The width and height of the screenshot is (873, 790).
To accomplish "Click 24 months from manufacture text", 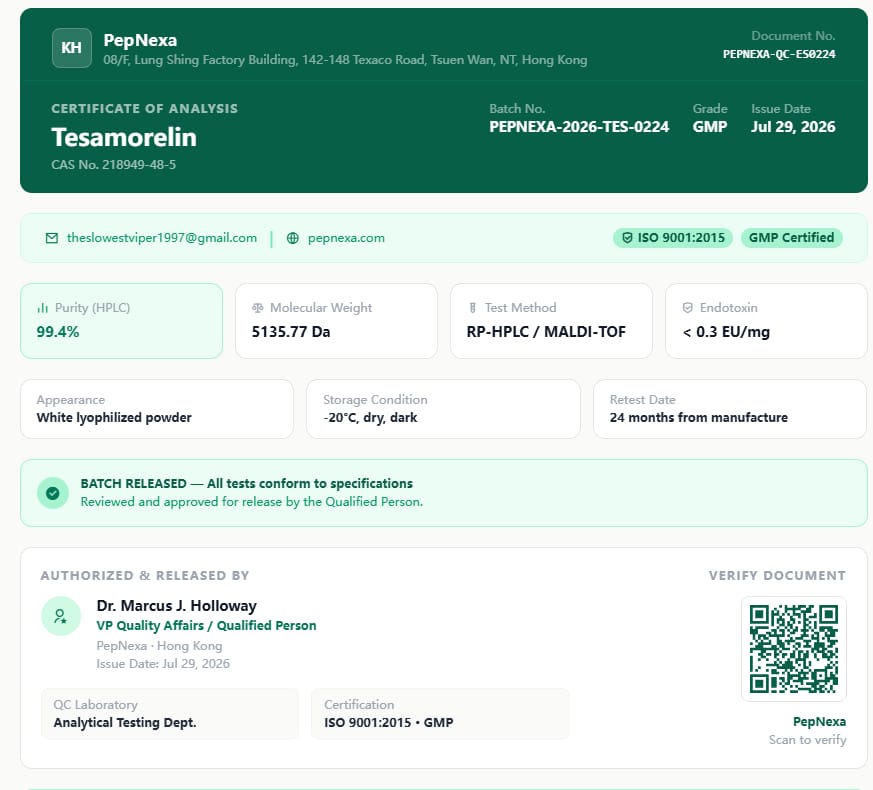I will click(x=699, y=418).
